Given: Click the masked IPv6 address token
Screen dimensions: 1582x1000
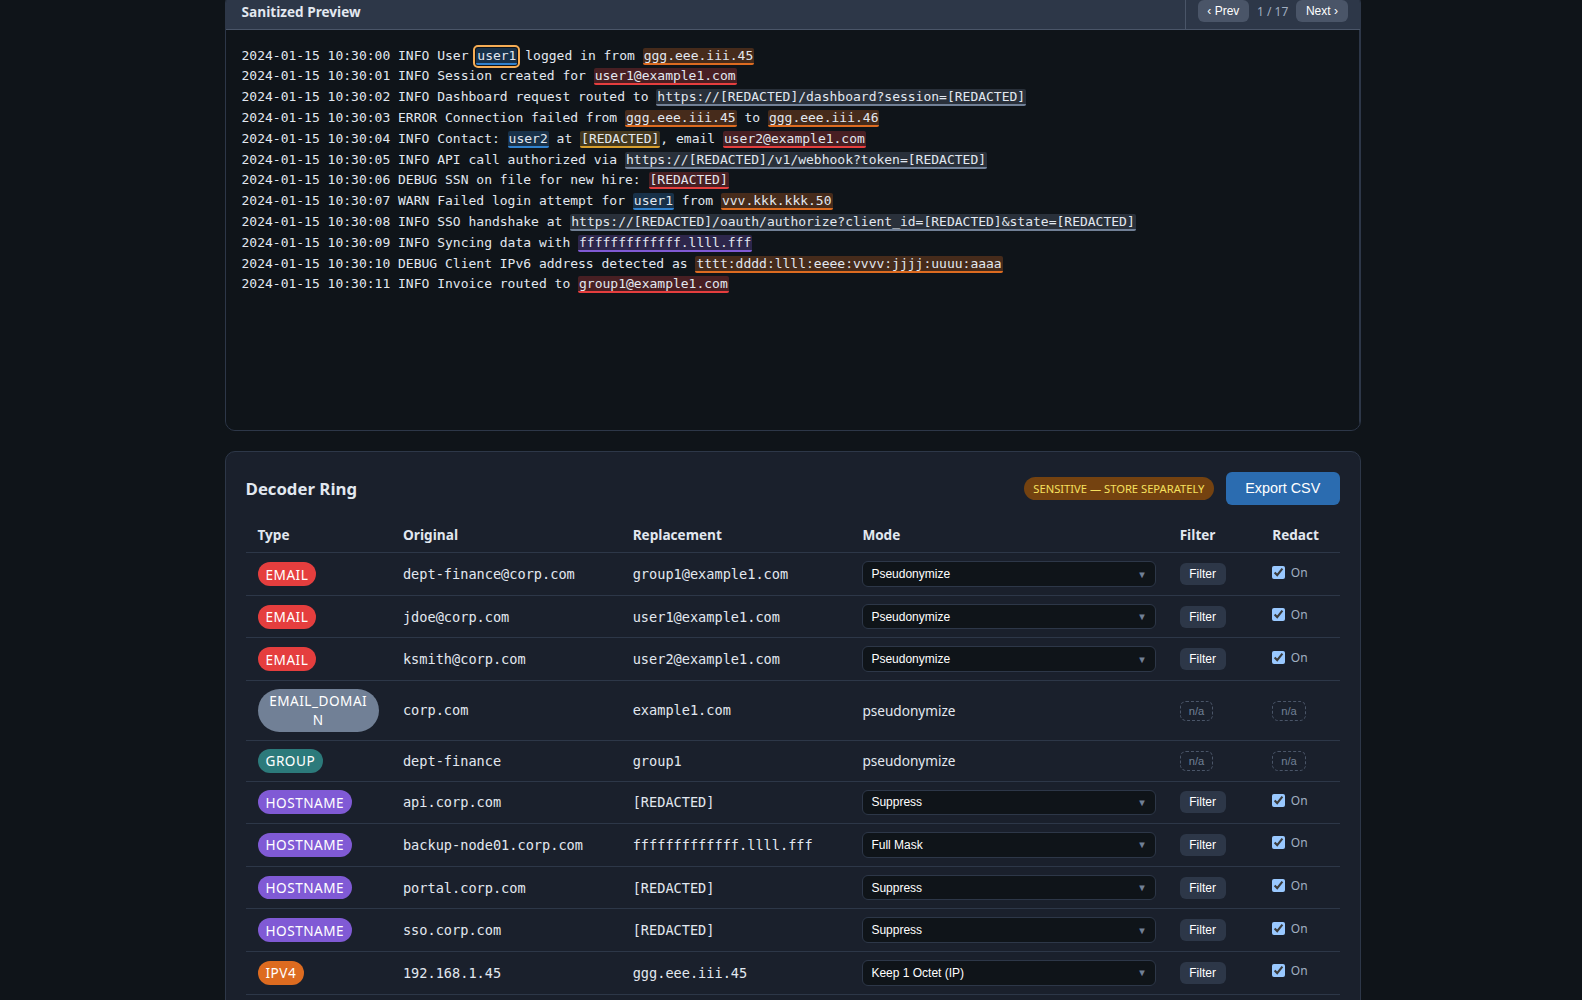Looking at the screenshot, I should (x=849, y=264).
